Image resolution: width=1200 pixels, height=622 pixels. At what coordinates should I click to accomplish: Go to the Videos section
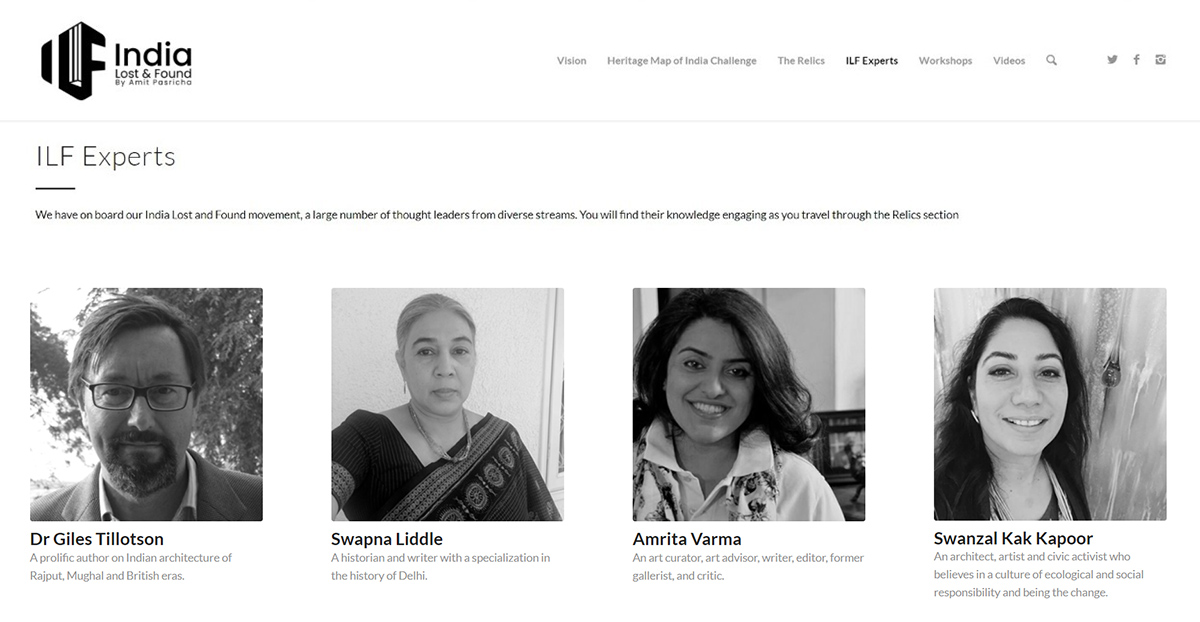pyautogui.click(x=1009, y=60)
